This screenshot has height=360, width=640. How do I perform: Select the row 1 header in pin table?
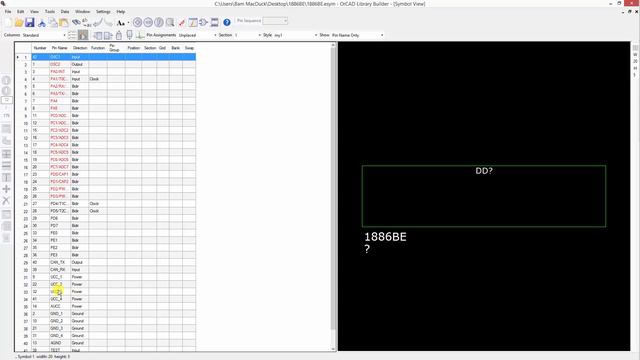(x=23, y=57)
